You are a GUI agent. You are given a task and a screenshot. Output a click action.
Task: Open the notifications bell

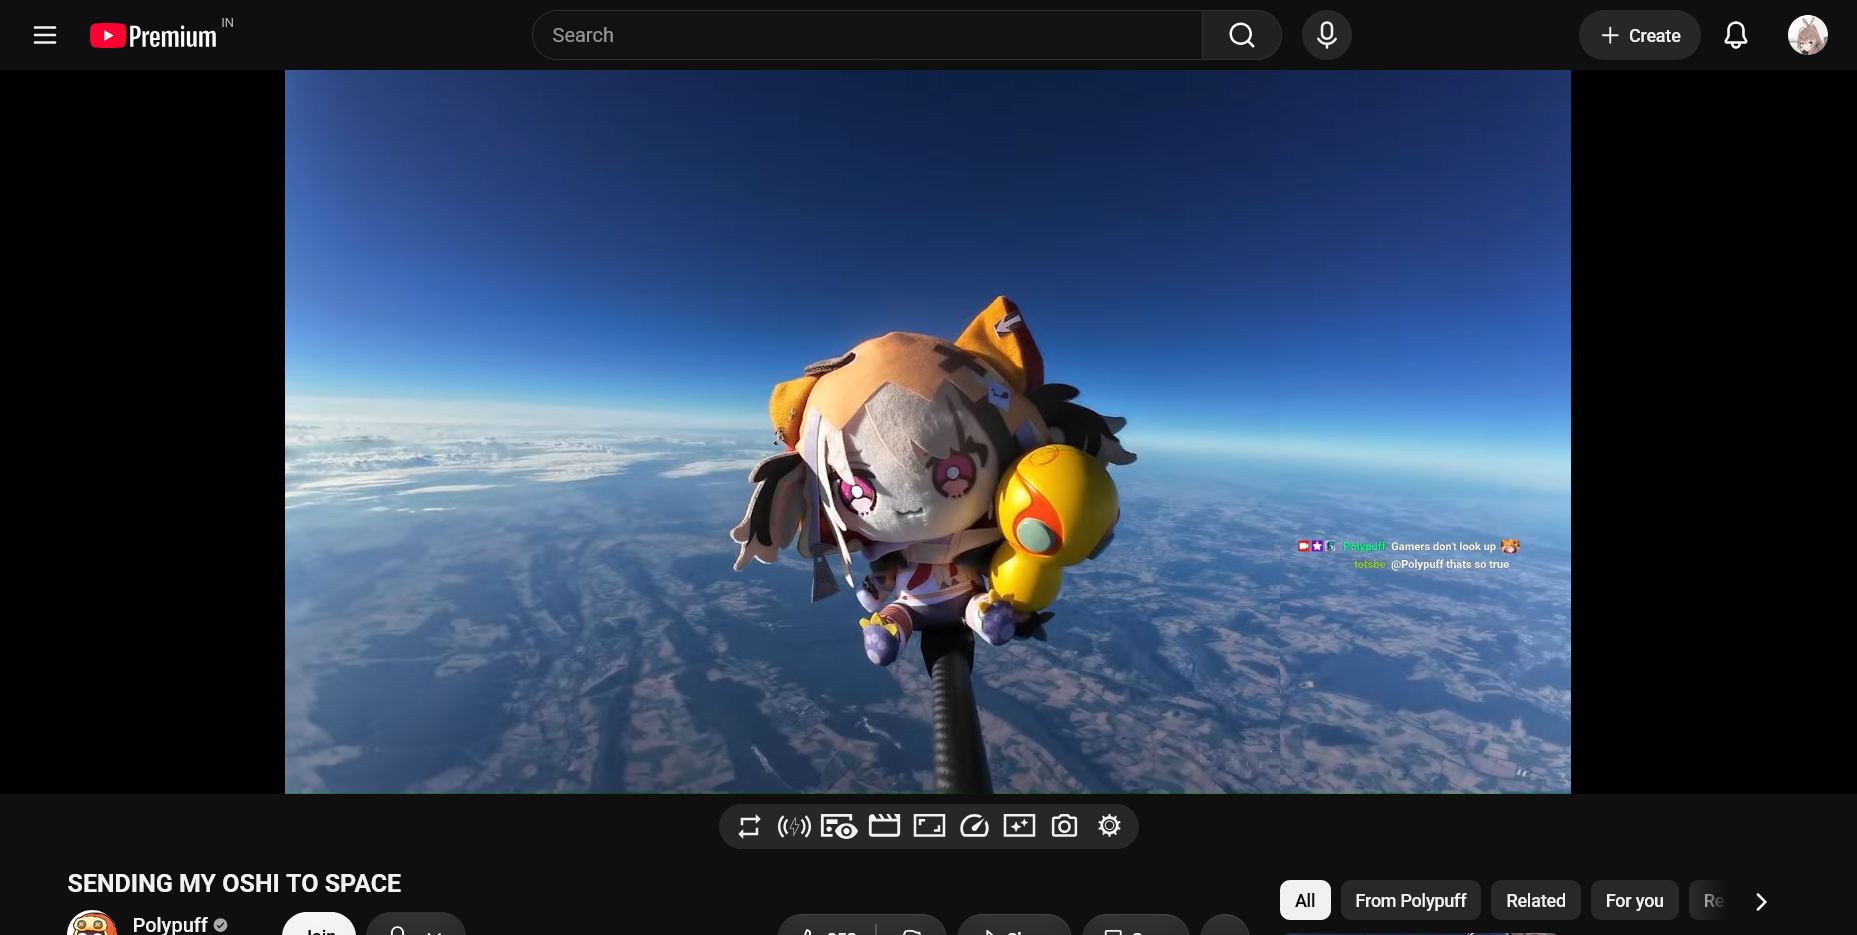tap(1736, 35)
